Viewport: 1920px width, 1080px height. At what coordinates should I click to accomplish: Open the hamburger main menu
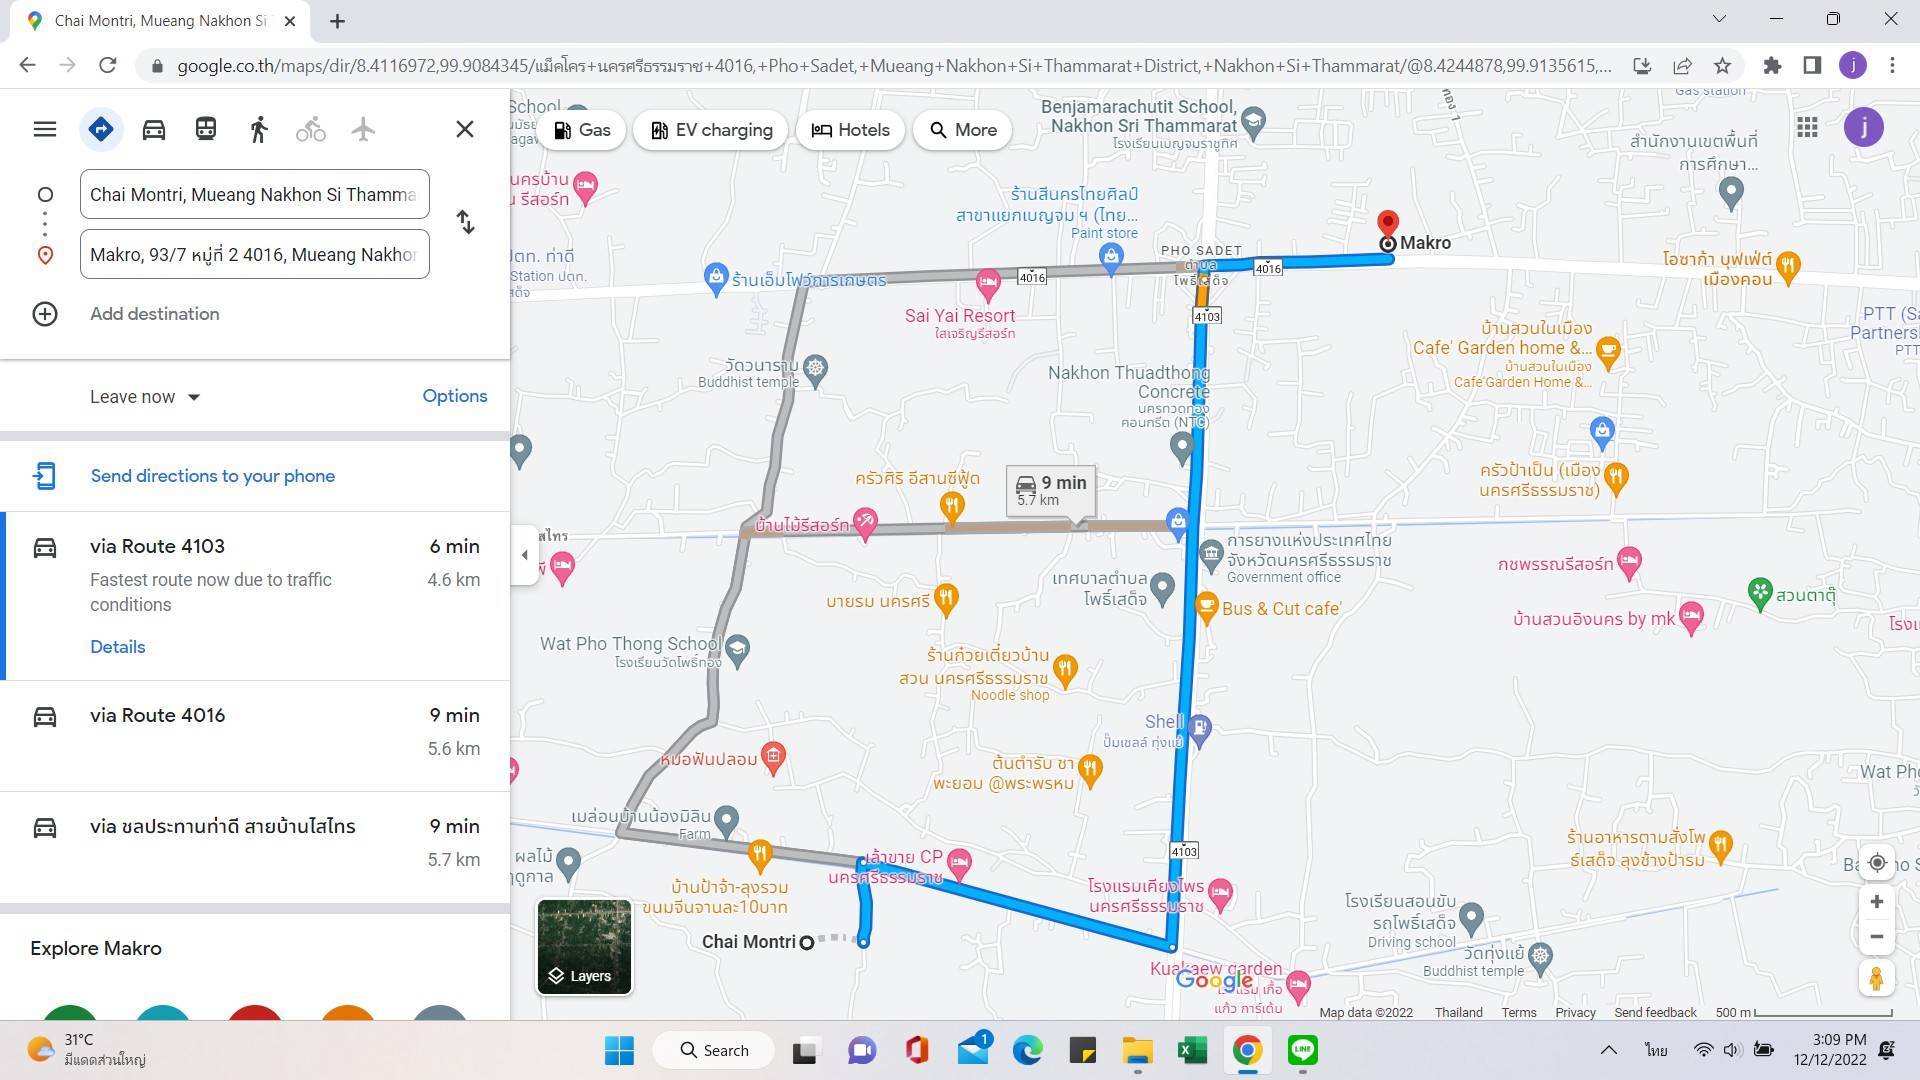pos(45,130)
